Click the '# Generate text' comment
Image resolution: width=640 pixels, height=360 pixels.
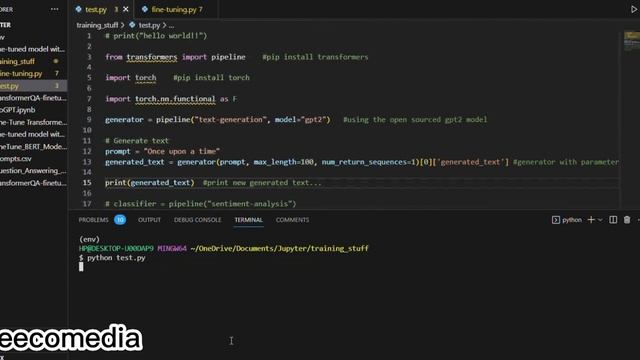tap(137, 141)
